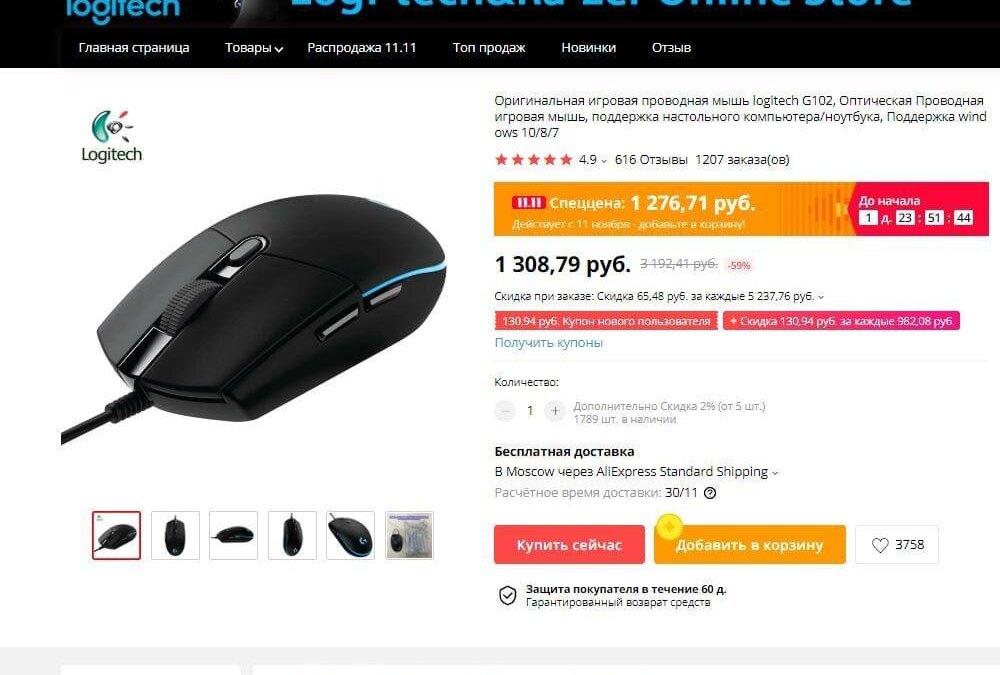The image size is (1000, 675).
Task: Add item to wishlist via heart icon
Action: pos(879,545)
